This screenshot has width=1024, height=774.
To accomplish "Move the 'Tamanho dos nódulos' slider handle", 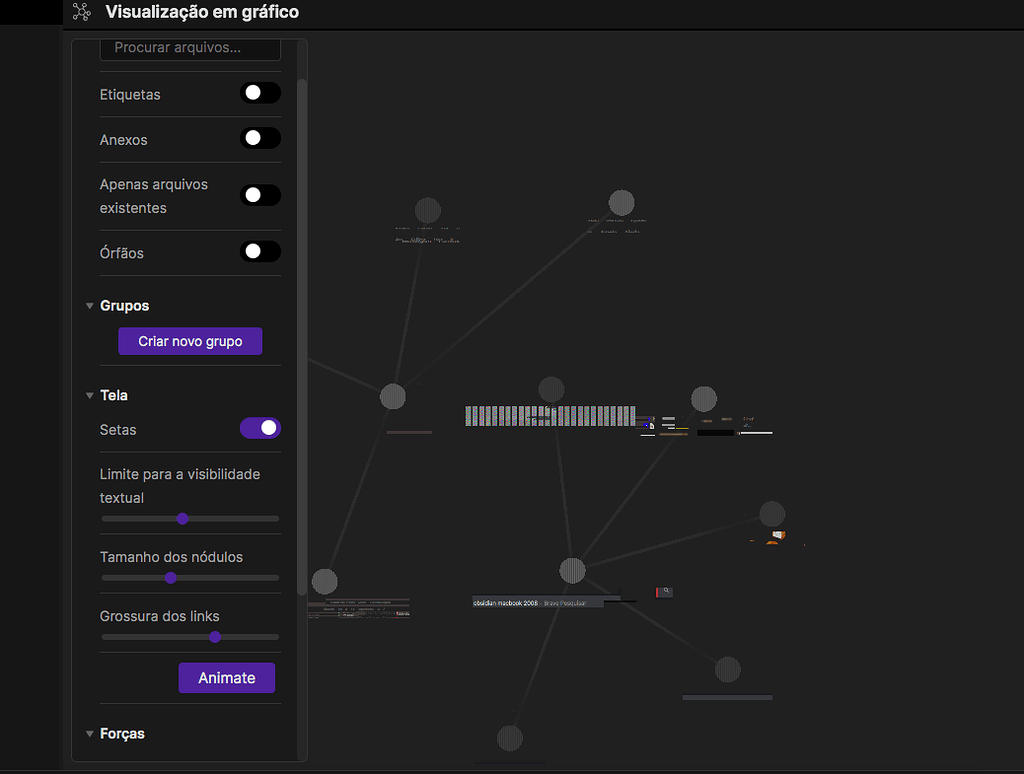I will (170, 577).
